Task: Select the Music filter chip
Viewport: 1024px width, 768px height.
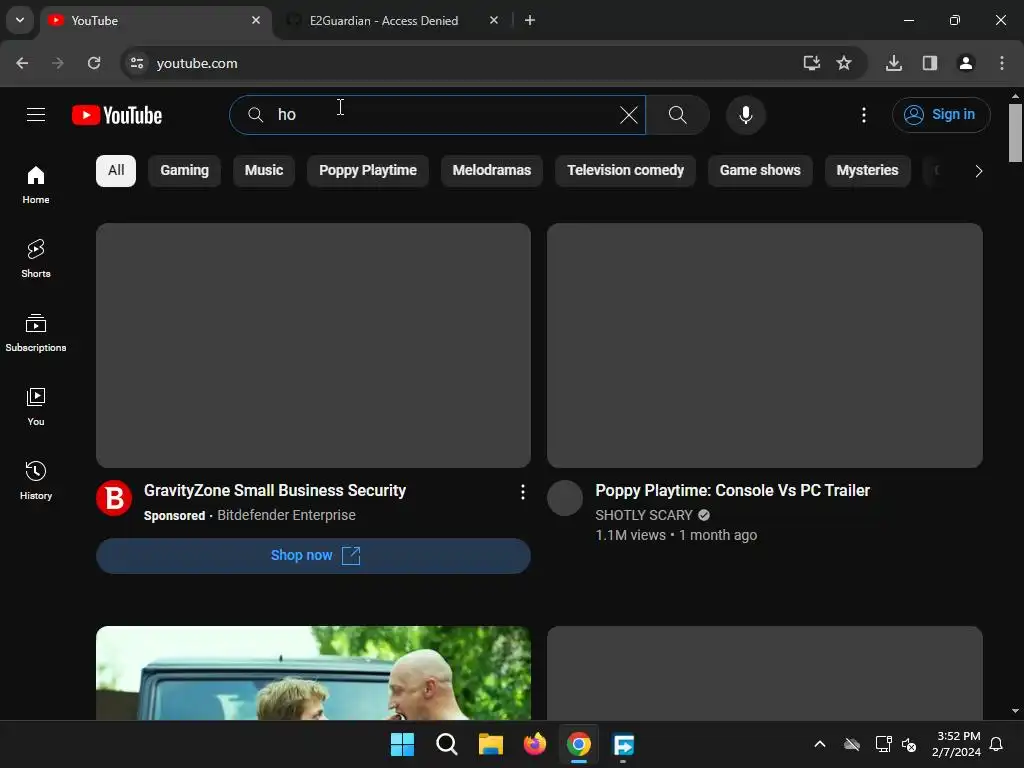Action: (264, 170)
